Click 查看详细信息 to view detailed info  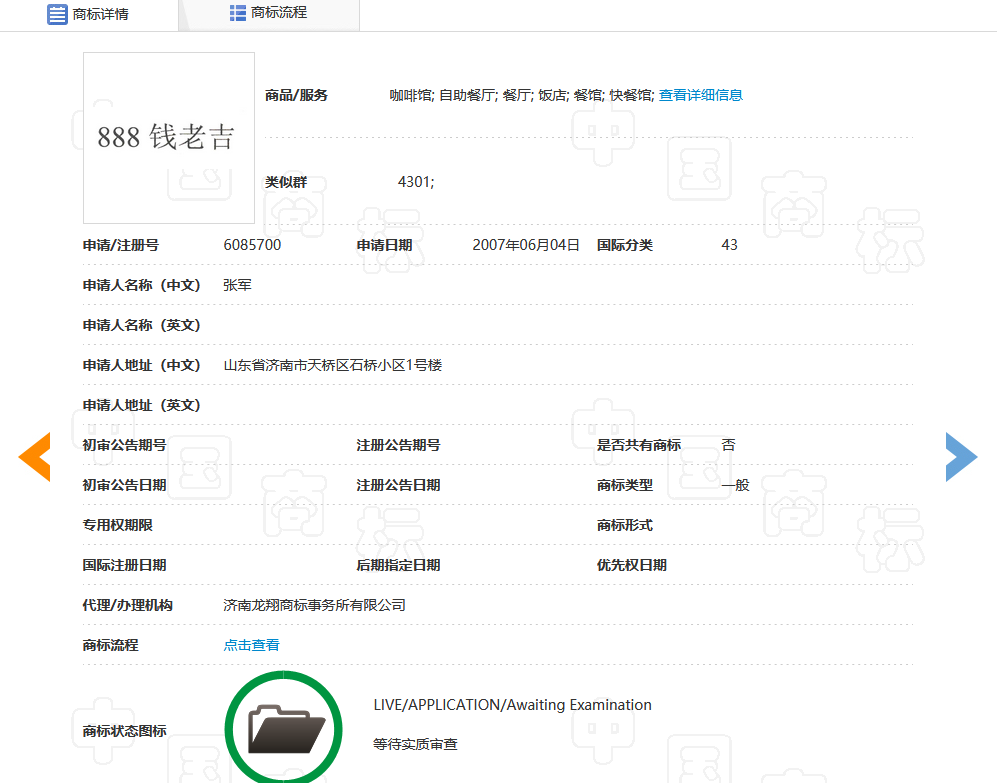click(x=700, y=95)
